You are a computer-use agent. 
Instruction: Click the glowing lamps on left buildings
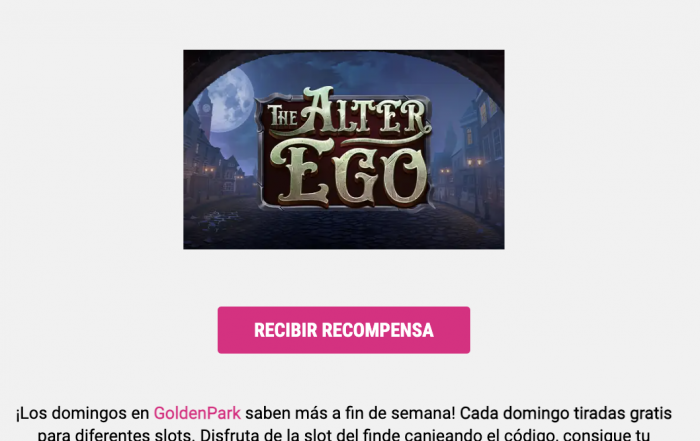click(209, 170)
